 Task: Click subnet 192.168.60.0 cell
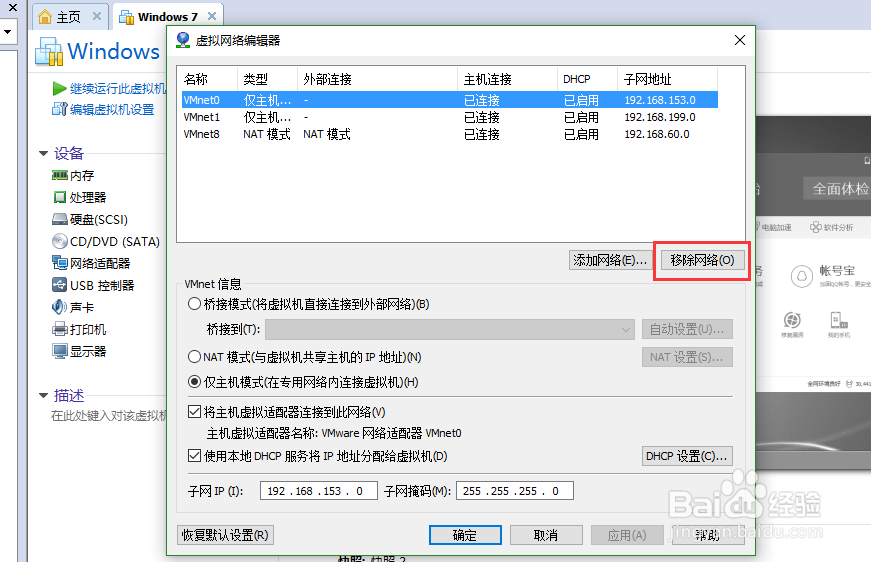tap(657, 134)
